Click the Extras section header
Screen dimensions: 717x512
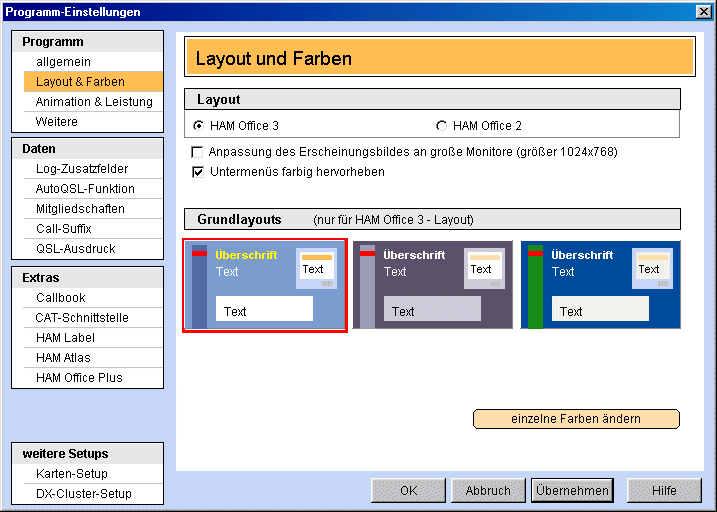pyautogui.click(x=87, y=277)
